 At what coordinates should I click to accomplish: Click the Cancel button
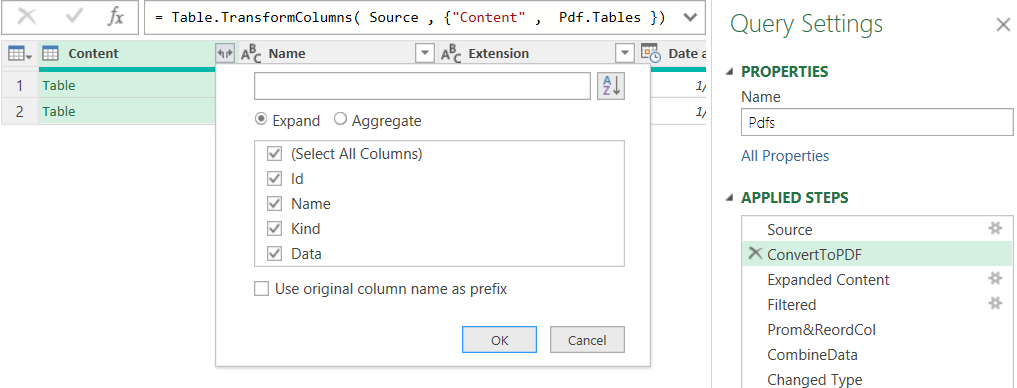[x=587, y=339]
